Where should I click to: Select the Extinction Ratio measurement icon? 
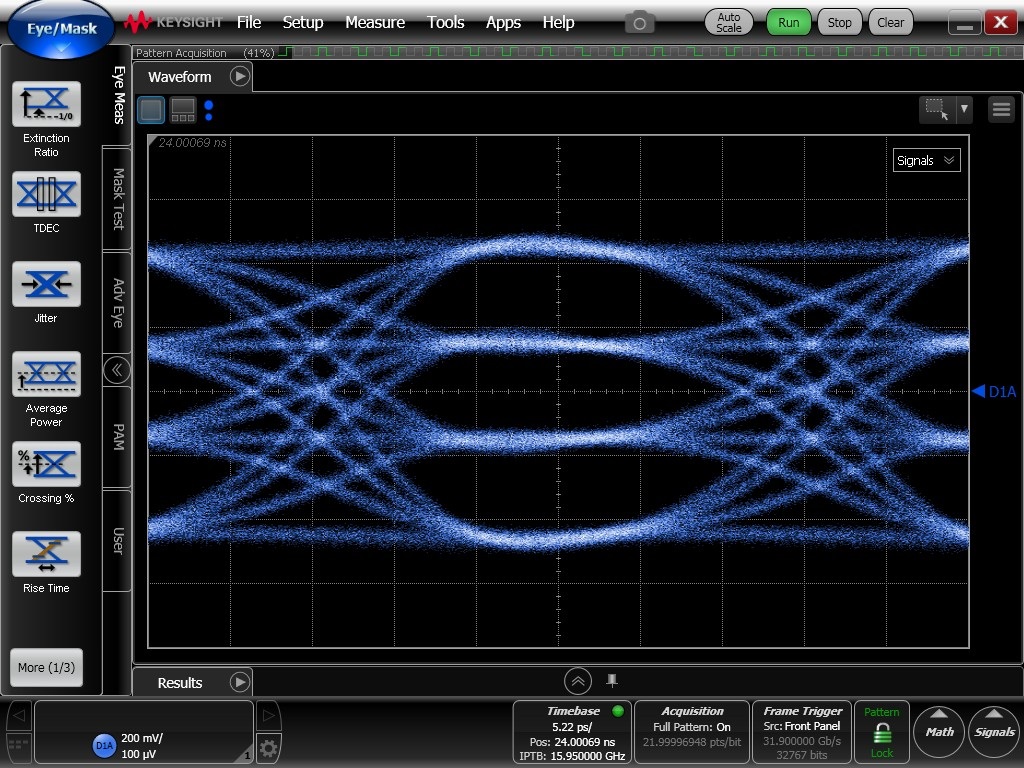pyautogui.click(x=46, y=105)
